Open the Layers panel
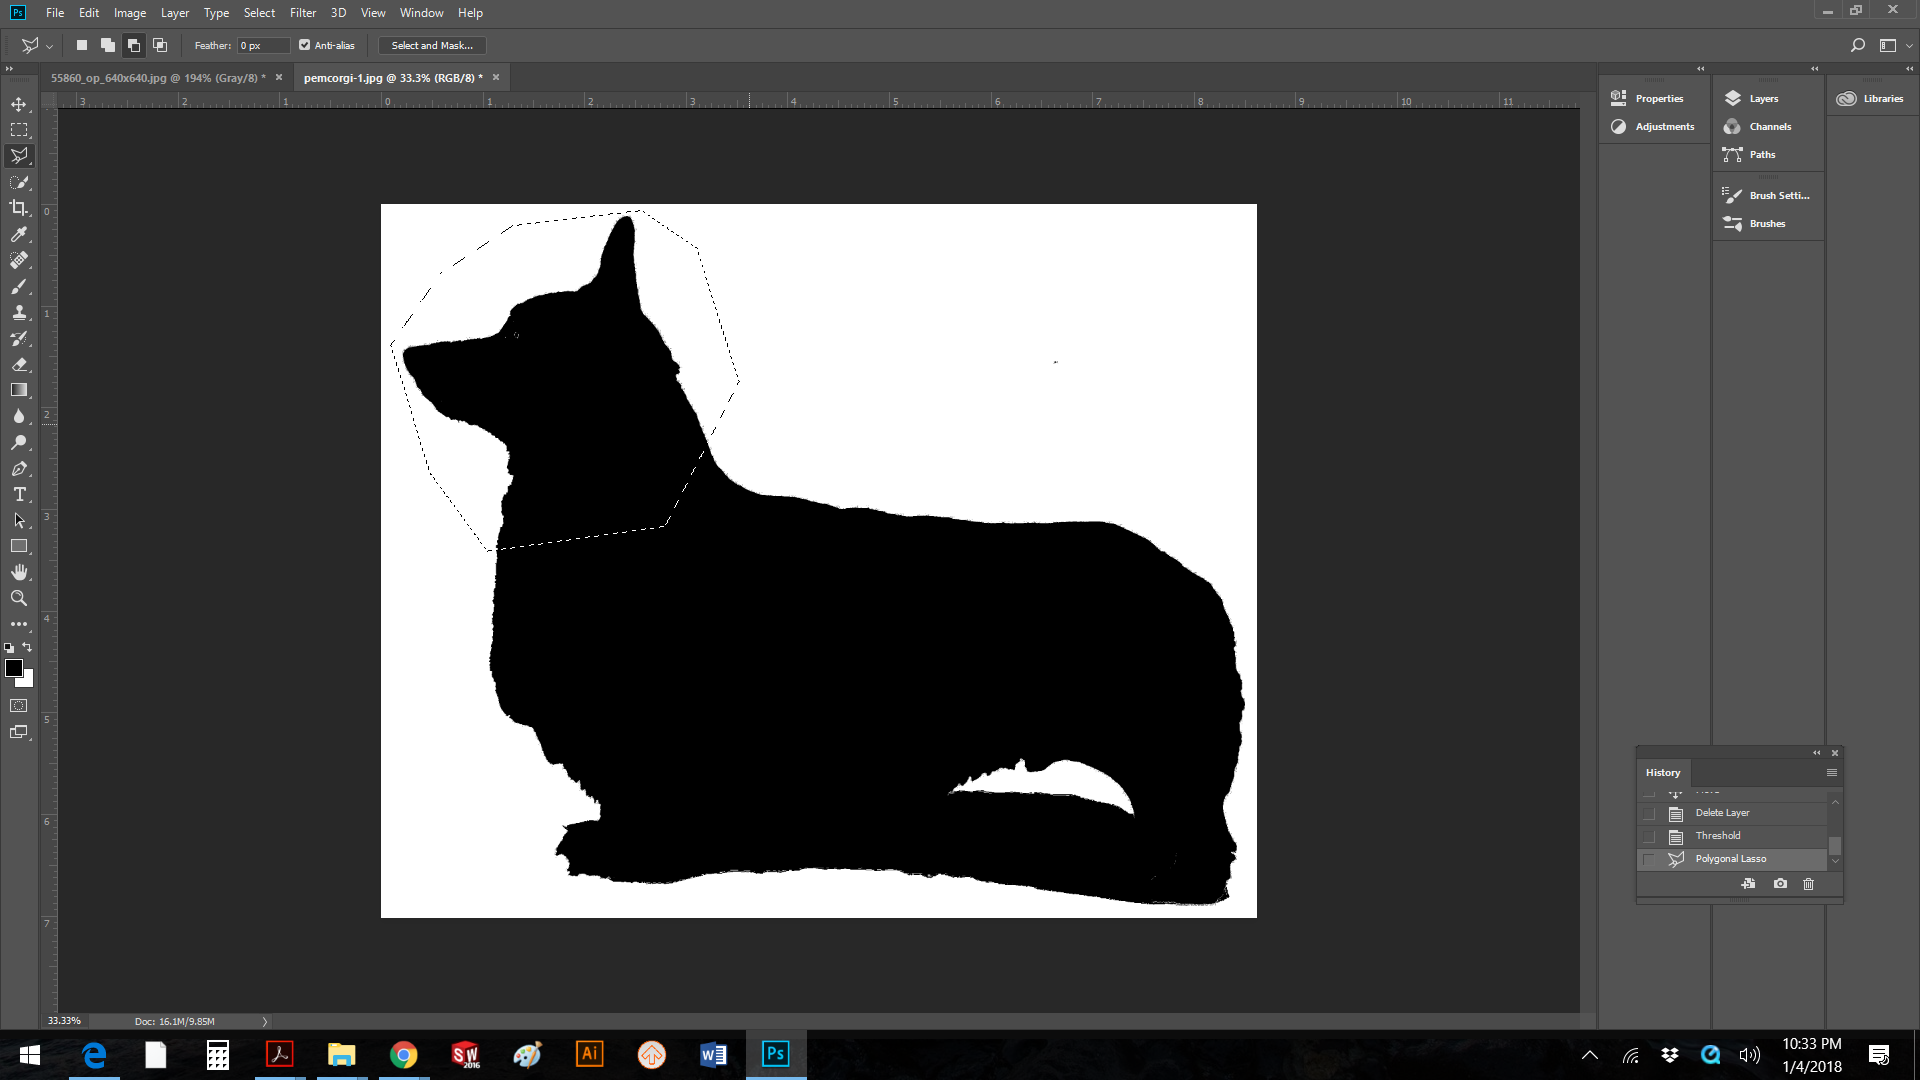This screenshot has width=1920, height=1080. click(1763, 98)
